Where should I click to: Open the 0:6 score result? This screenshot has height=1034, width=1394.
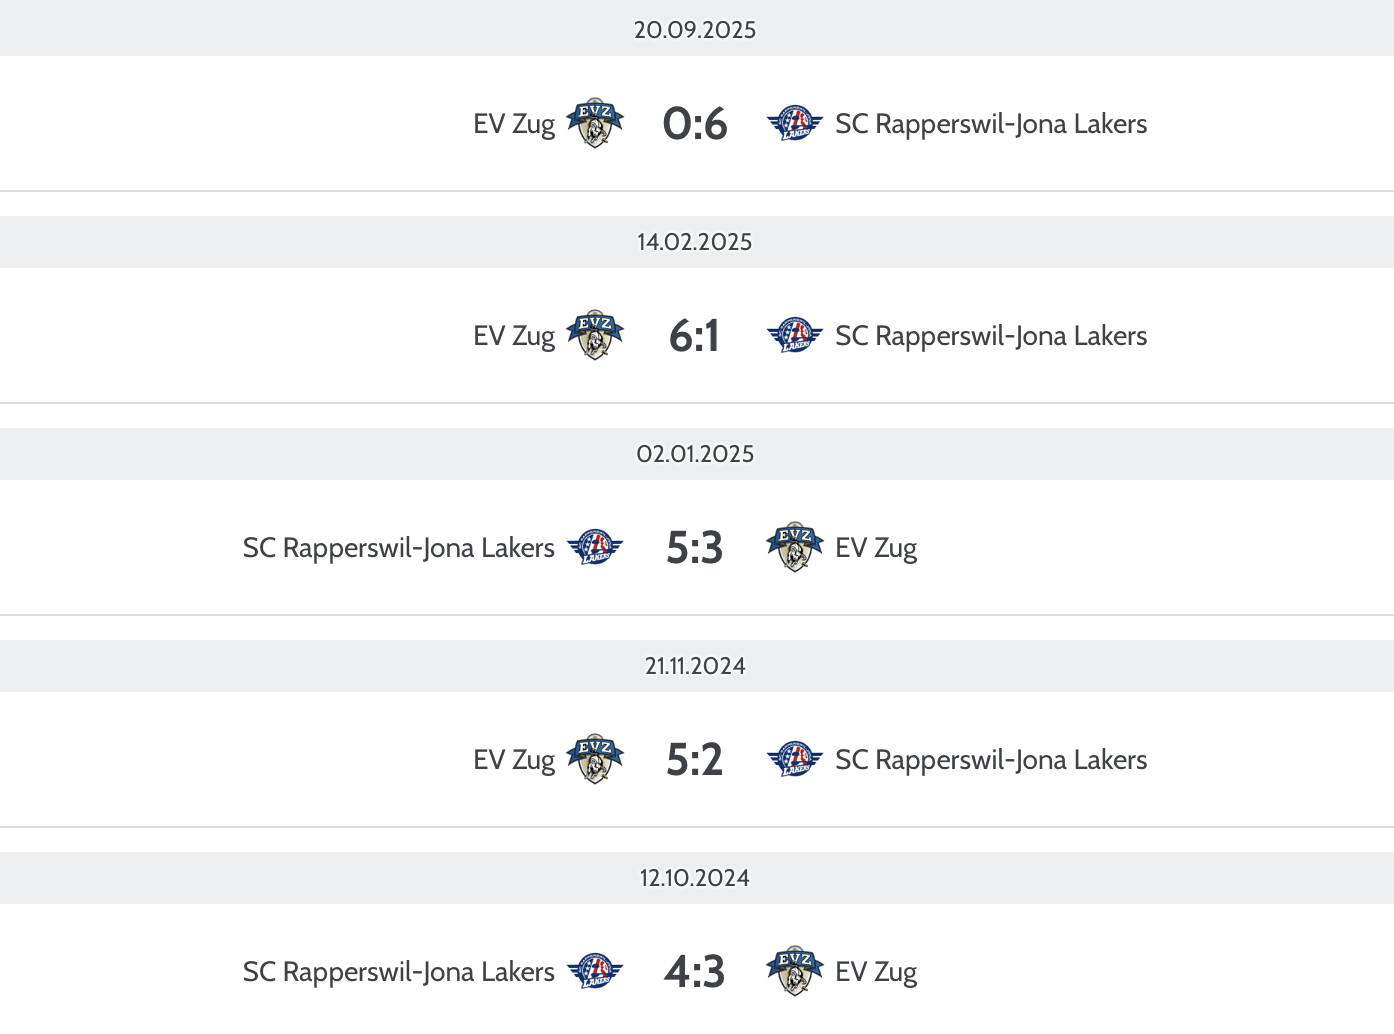click(695, 124)
